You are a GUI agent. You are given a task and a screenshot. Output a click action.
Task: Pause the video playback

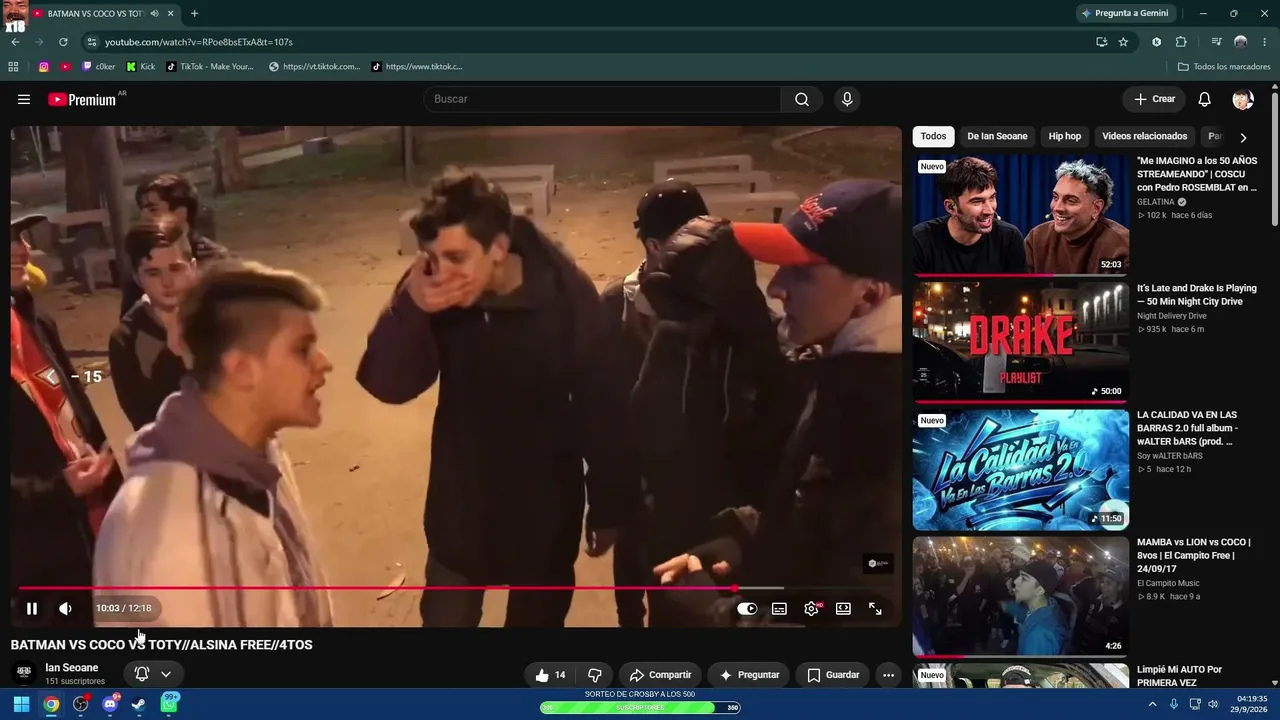tap(32, 608)
